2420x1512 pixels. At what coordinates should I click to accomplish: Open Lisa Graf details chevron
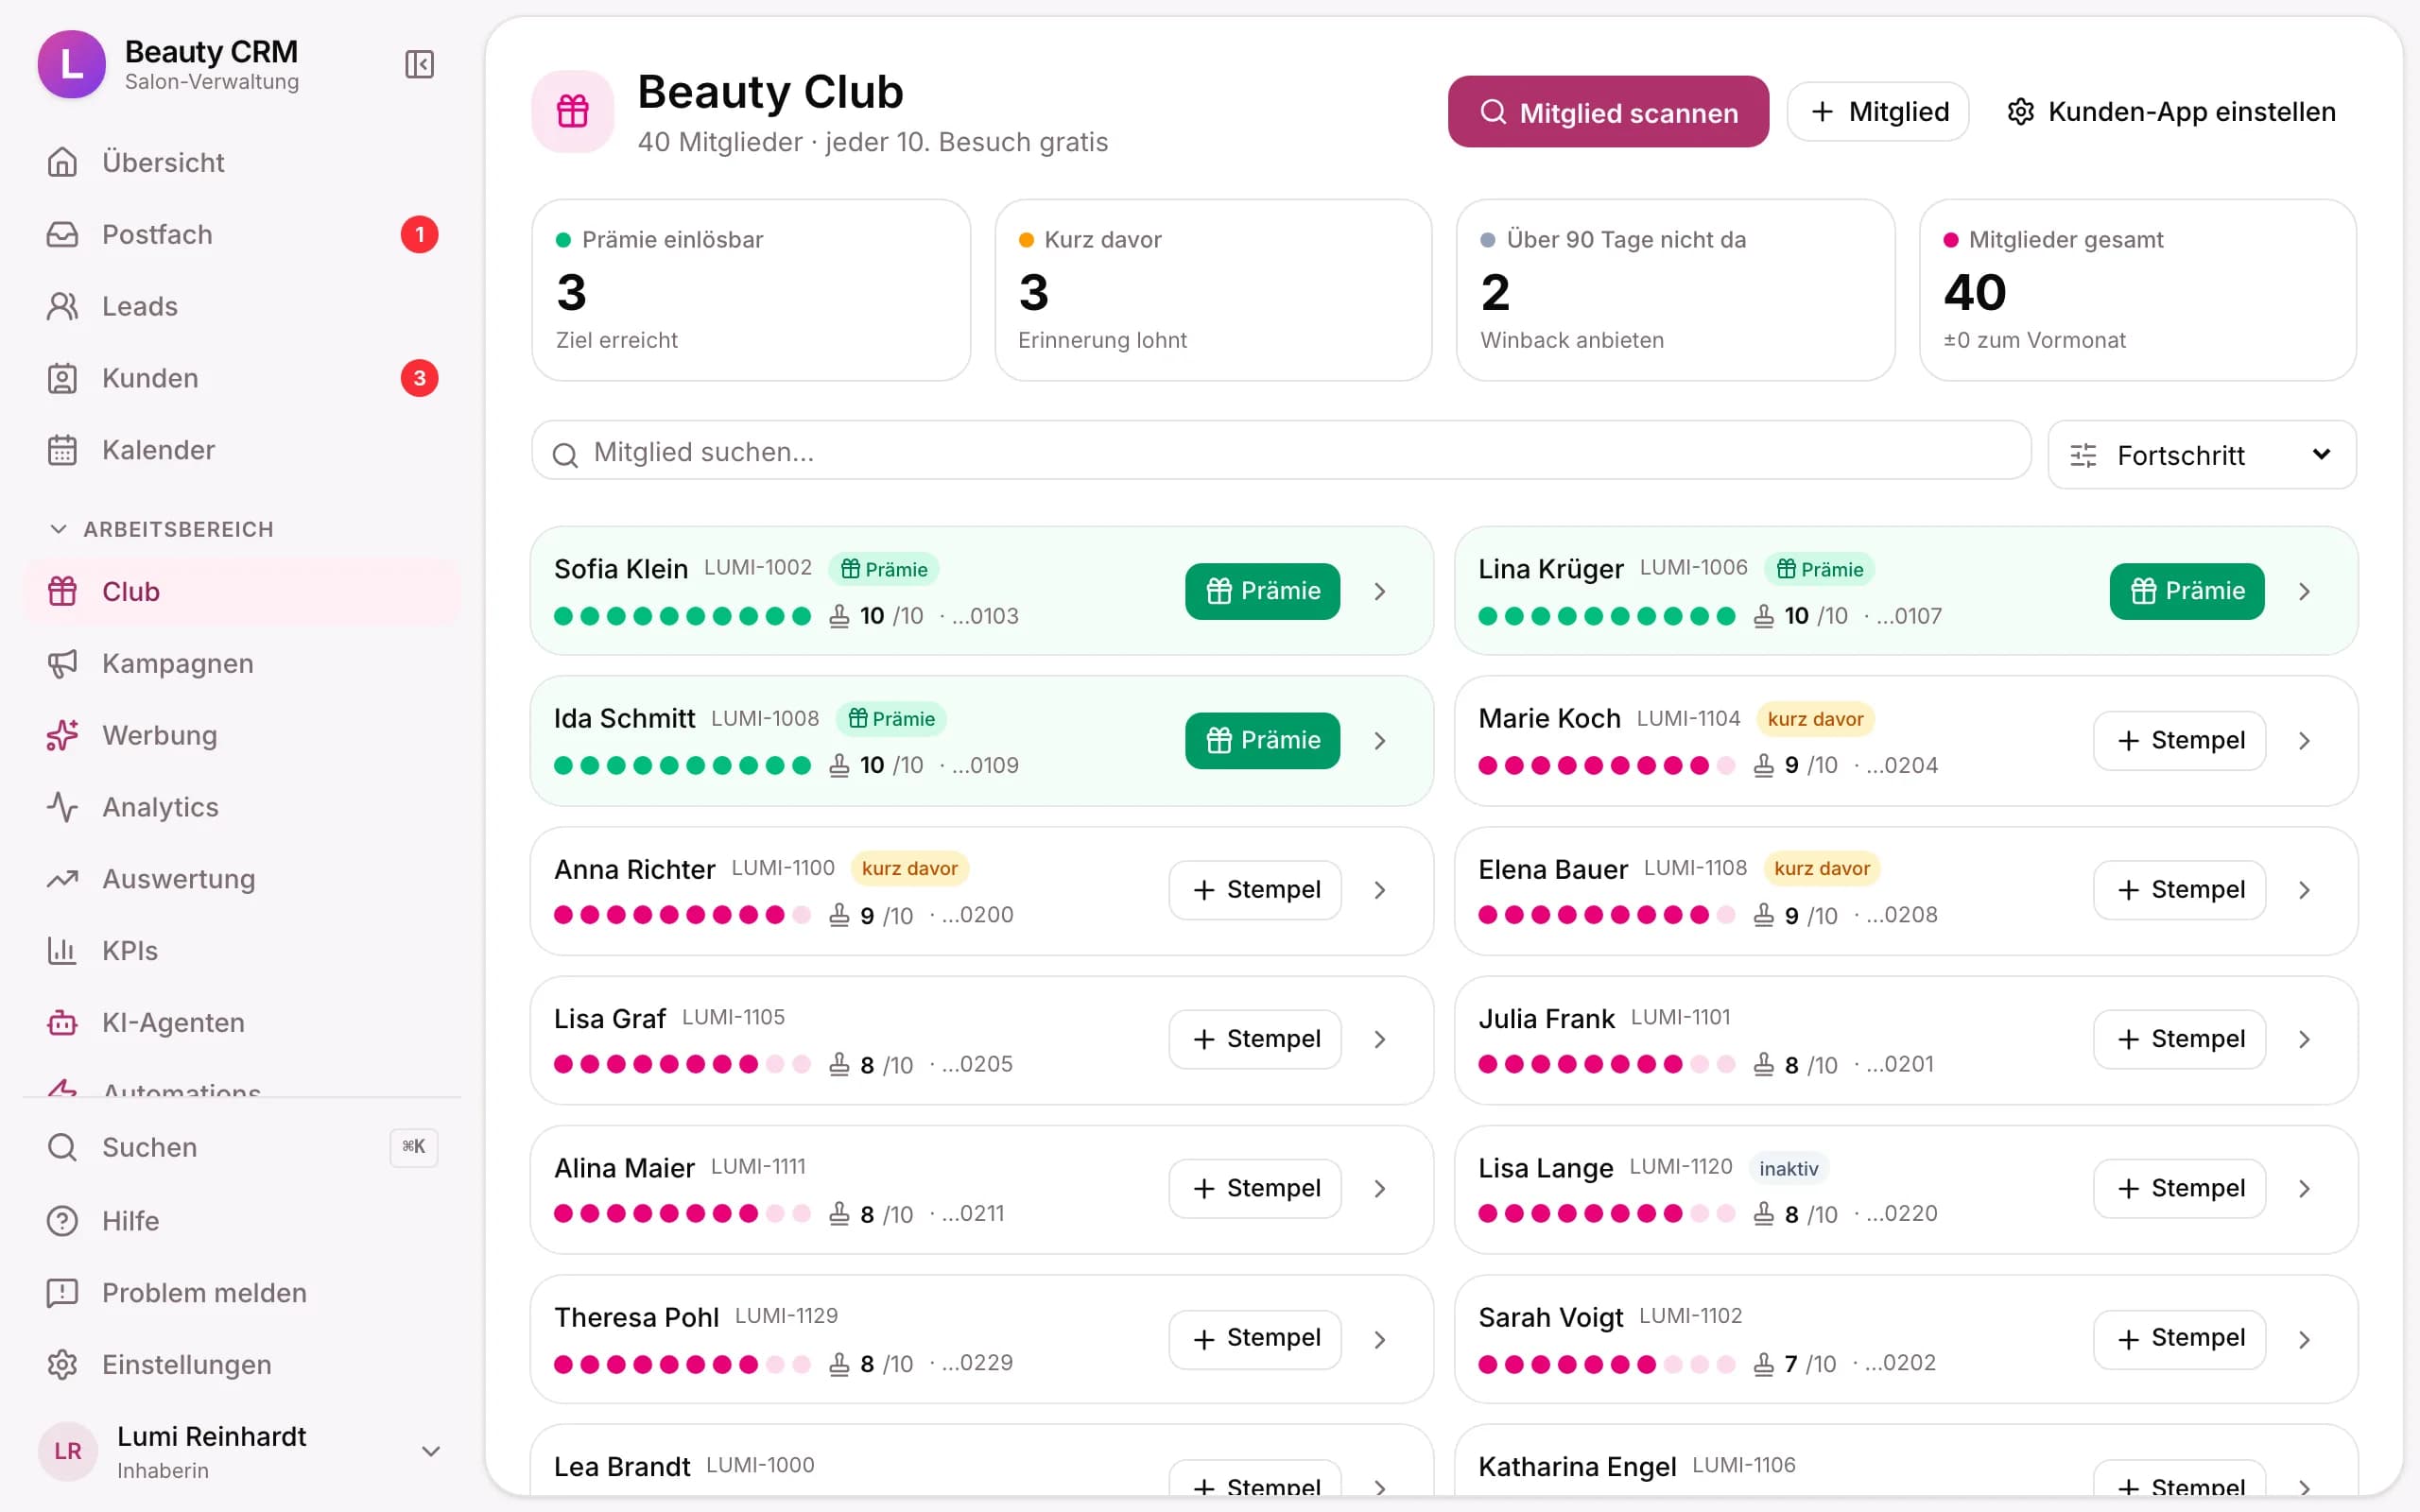click(1380, 1040)
